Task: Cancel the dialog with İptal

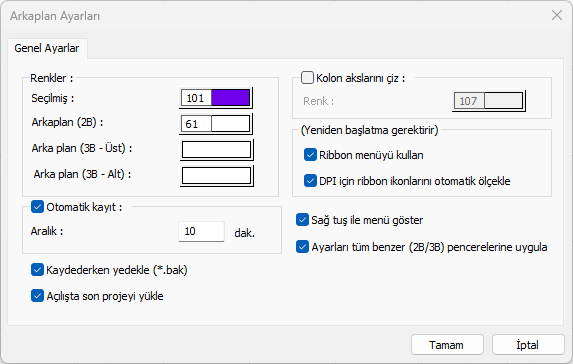Action: click(528, 345)
